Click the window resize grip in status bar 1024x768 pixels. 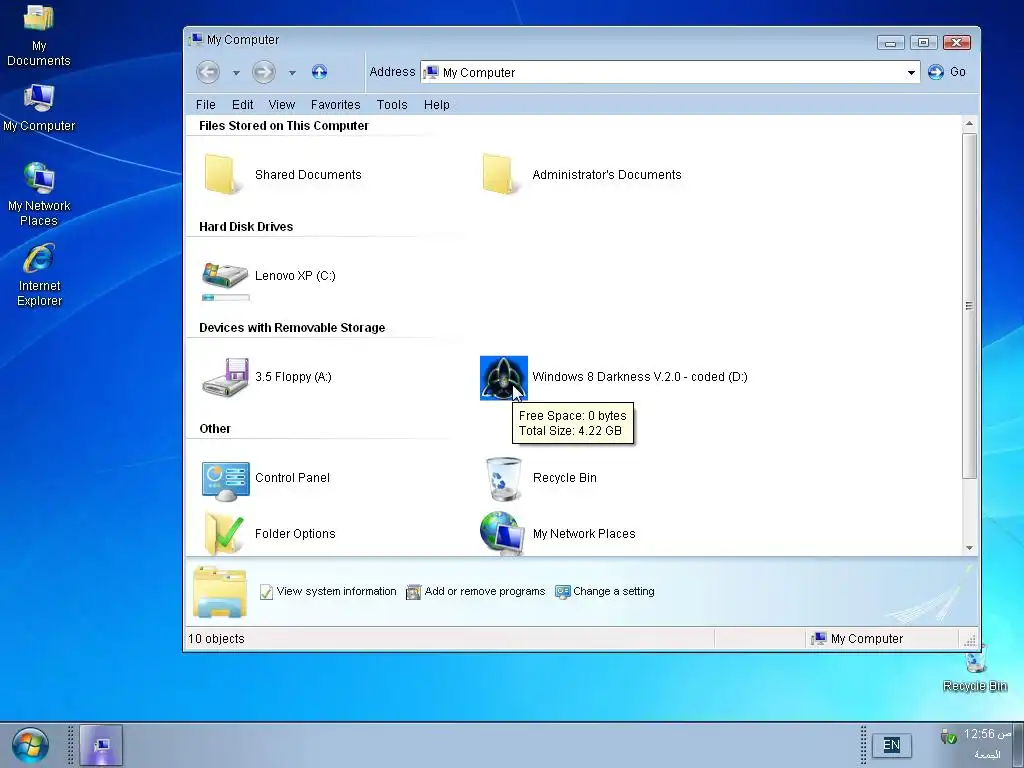click(970, 640)
